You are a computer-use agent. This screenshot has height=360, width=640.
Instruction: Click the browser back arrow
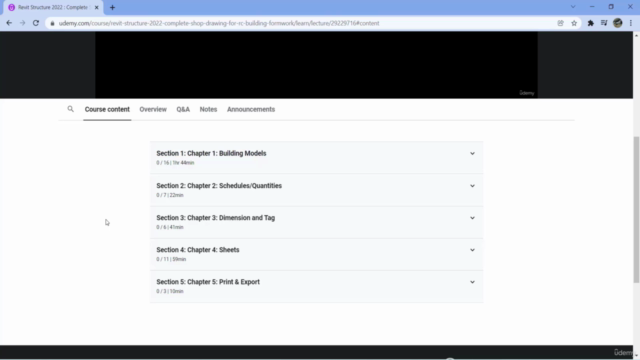(9, 23)
